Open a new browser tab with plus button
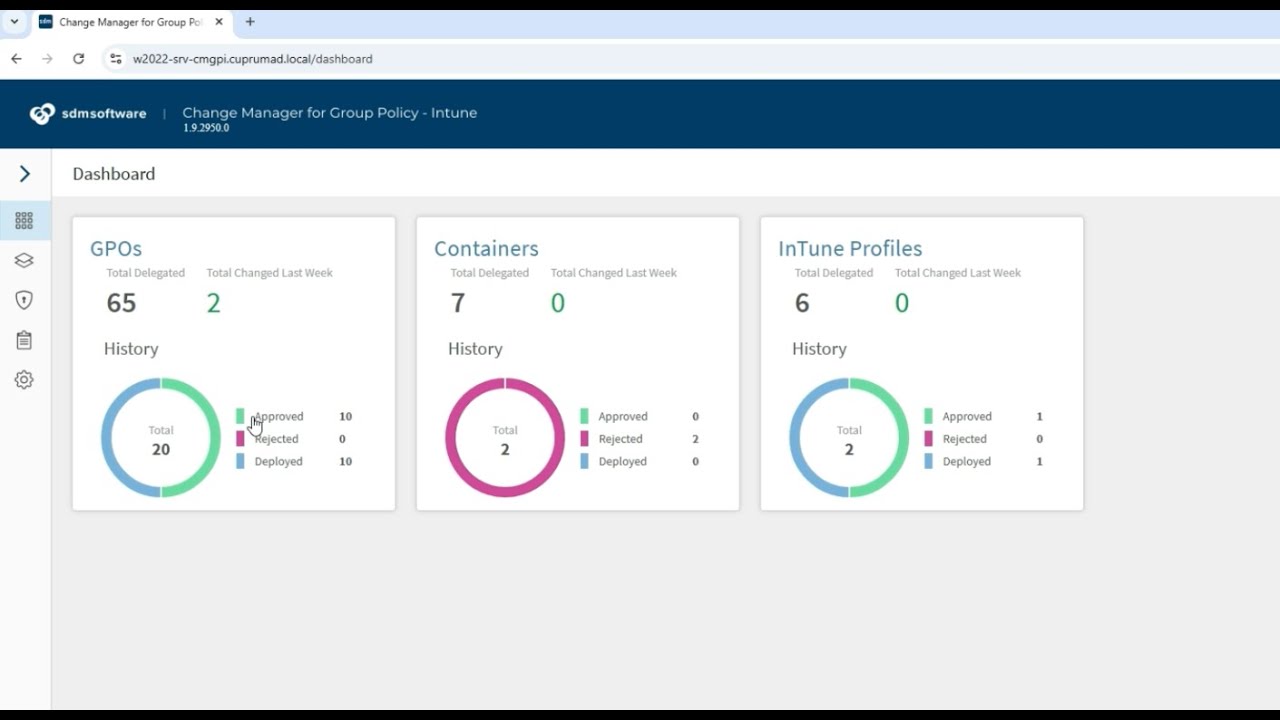 click(x=250, y=20)
